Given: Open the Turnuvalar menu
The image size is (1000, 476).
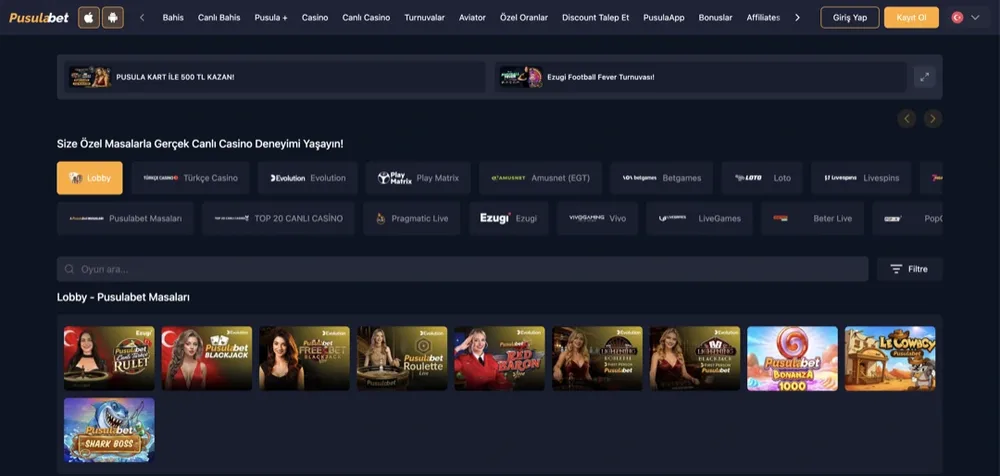Looking at the screenshot, I should point(424,17).
